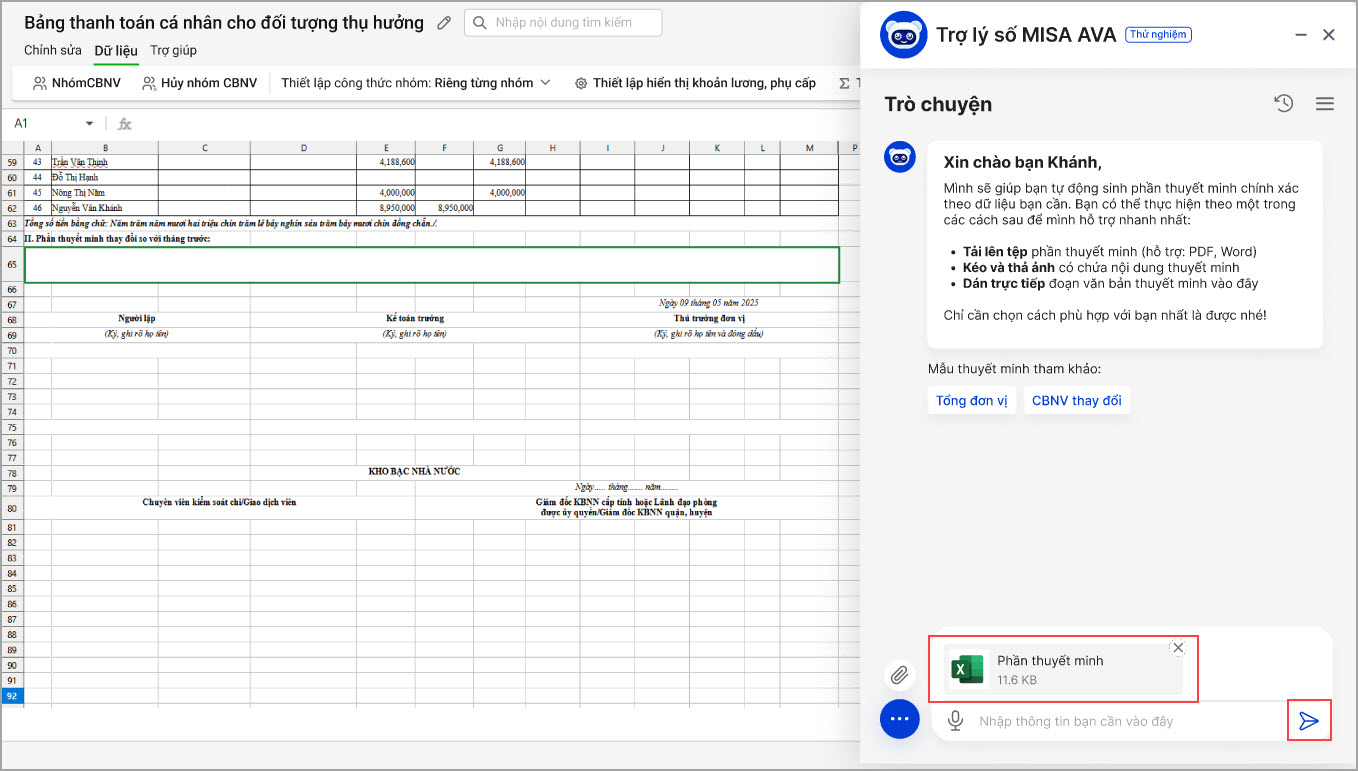The width and height of the screenshot is (1358, 771).
Task: Switch to the Chỉnh sửa tab
Action: coord(53,50)
